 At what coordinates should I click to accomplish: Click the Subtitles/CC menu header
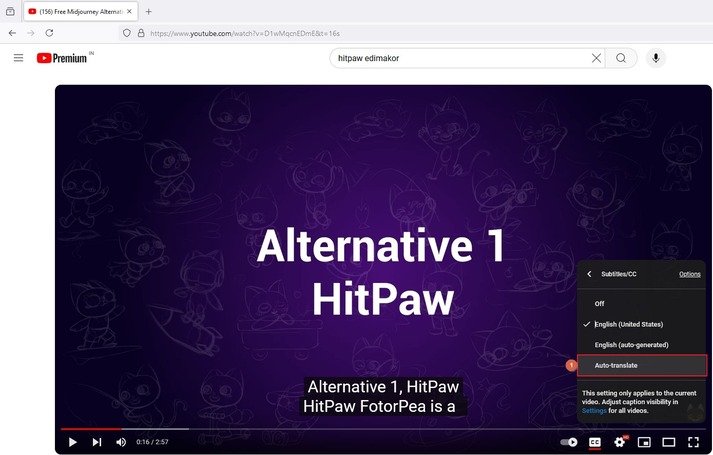pos(618,274)
